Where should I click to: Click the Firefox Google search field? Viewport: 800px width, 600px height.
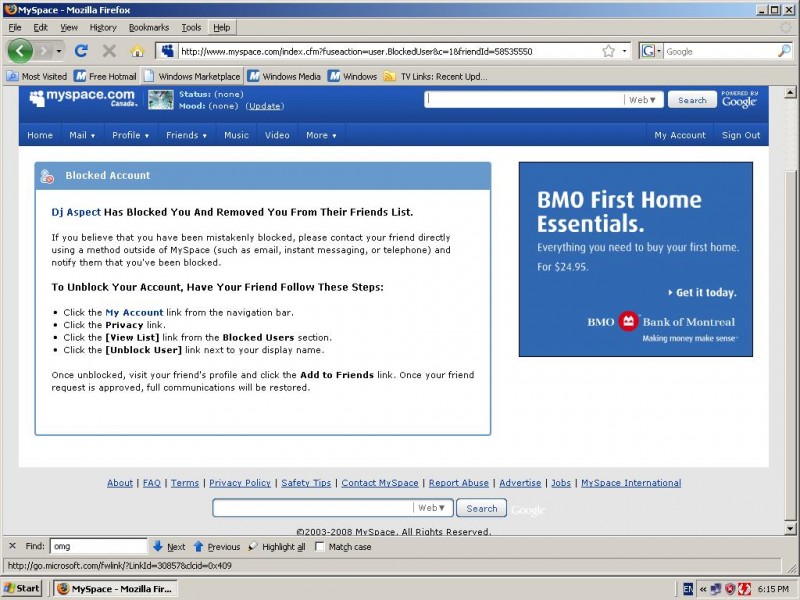(720, 52)
